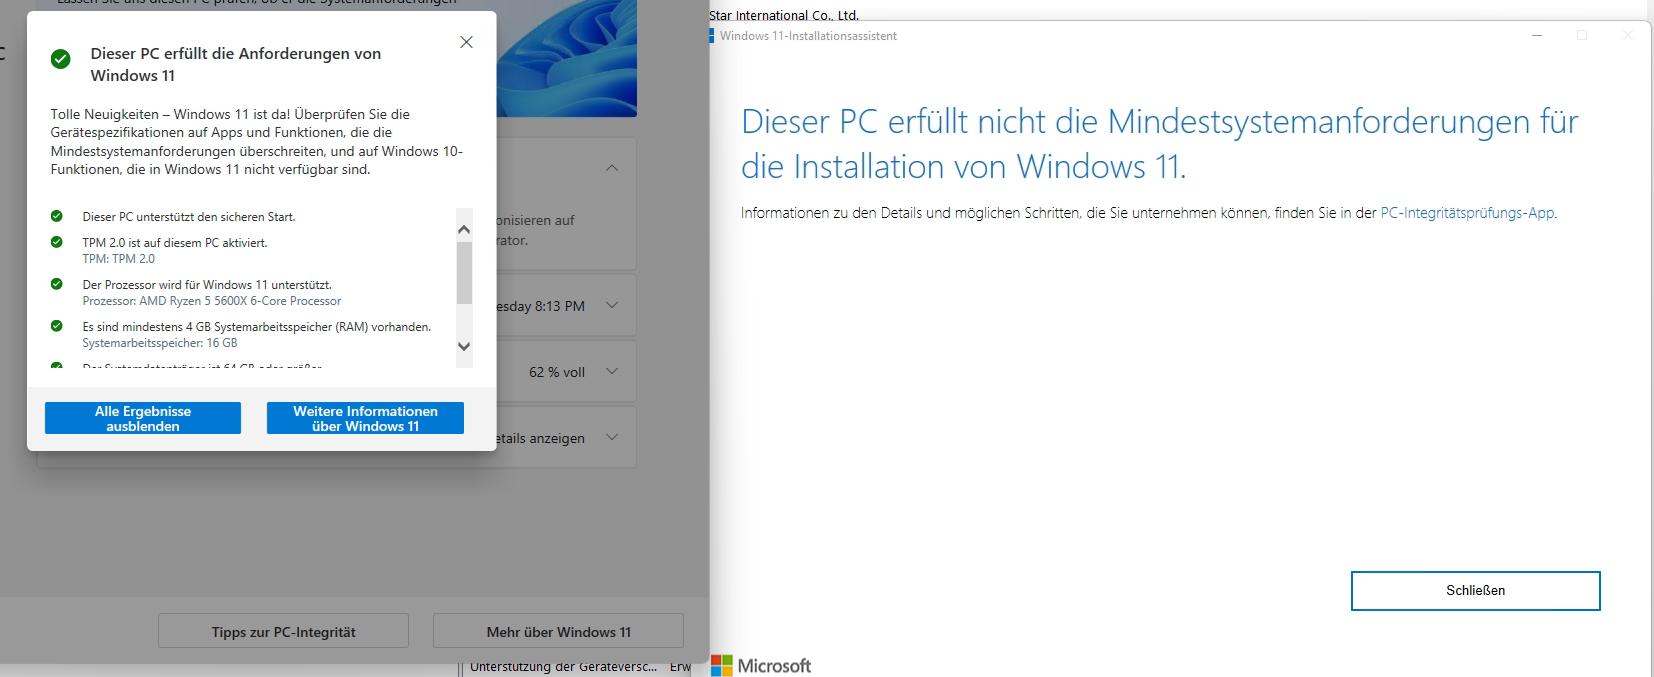Click 'Dieser PC unterstützt den sicheren Start.' text
Screen dimensions: 1654x677
[189, 217]
